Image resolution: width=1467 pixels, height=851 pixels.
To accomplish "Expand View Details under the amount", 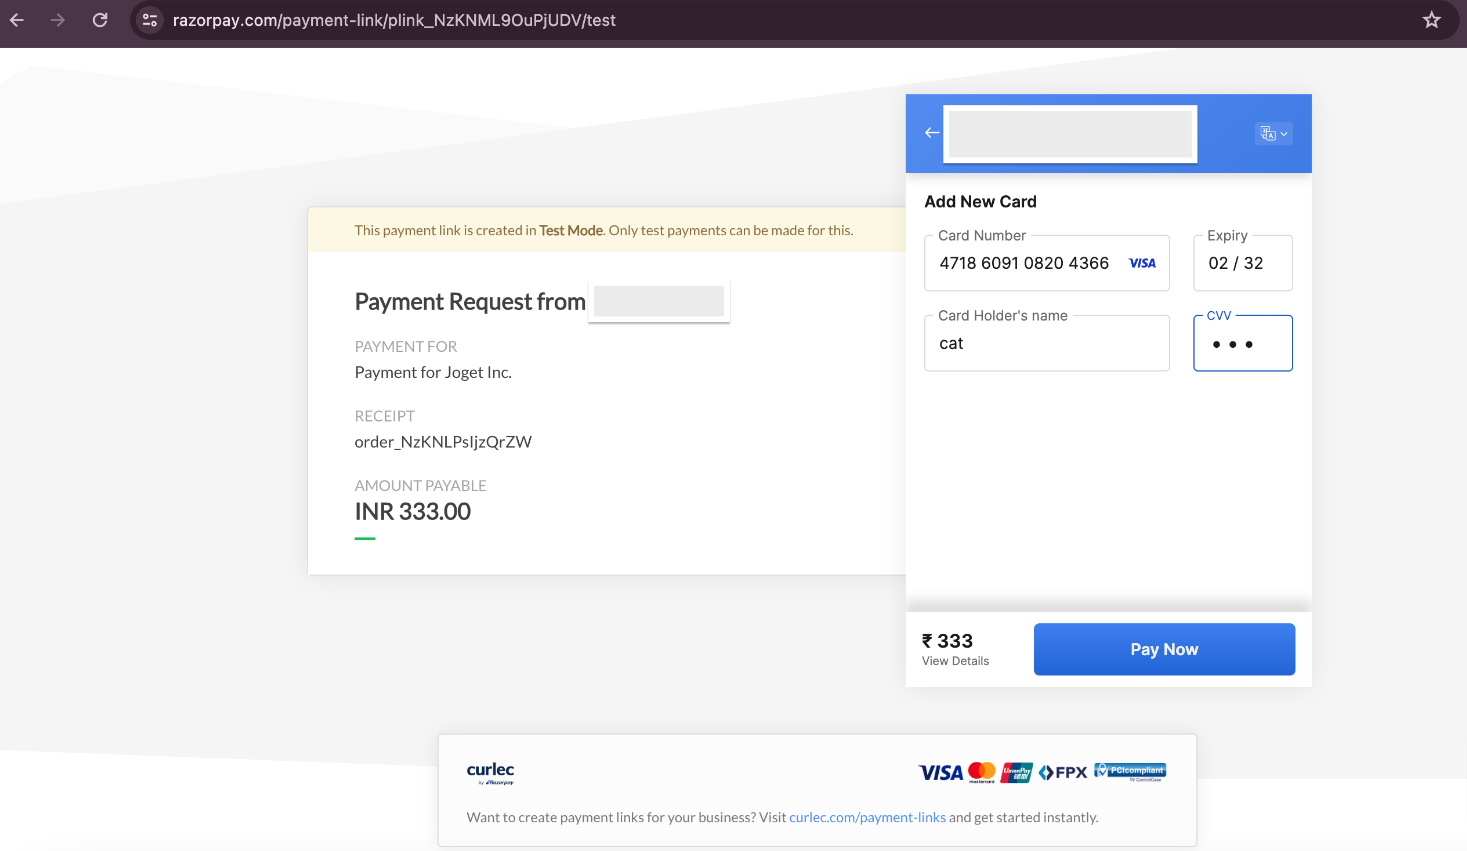I will click(955, 661).
